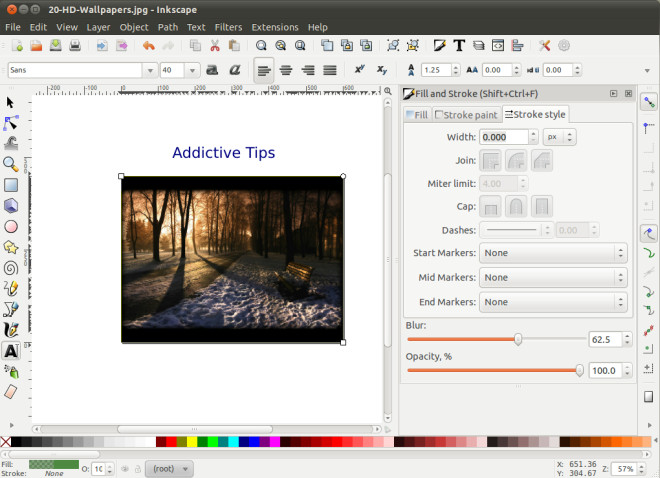Print the document icon
660x478 pixels.
(75, 45)
